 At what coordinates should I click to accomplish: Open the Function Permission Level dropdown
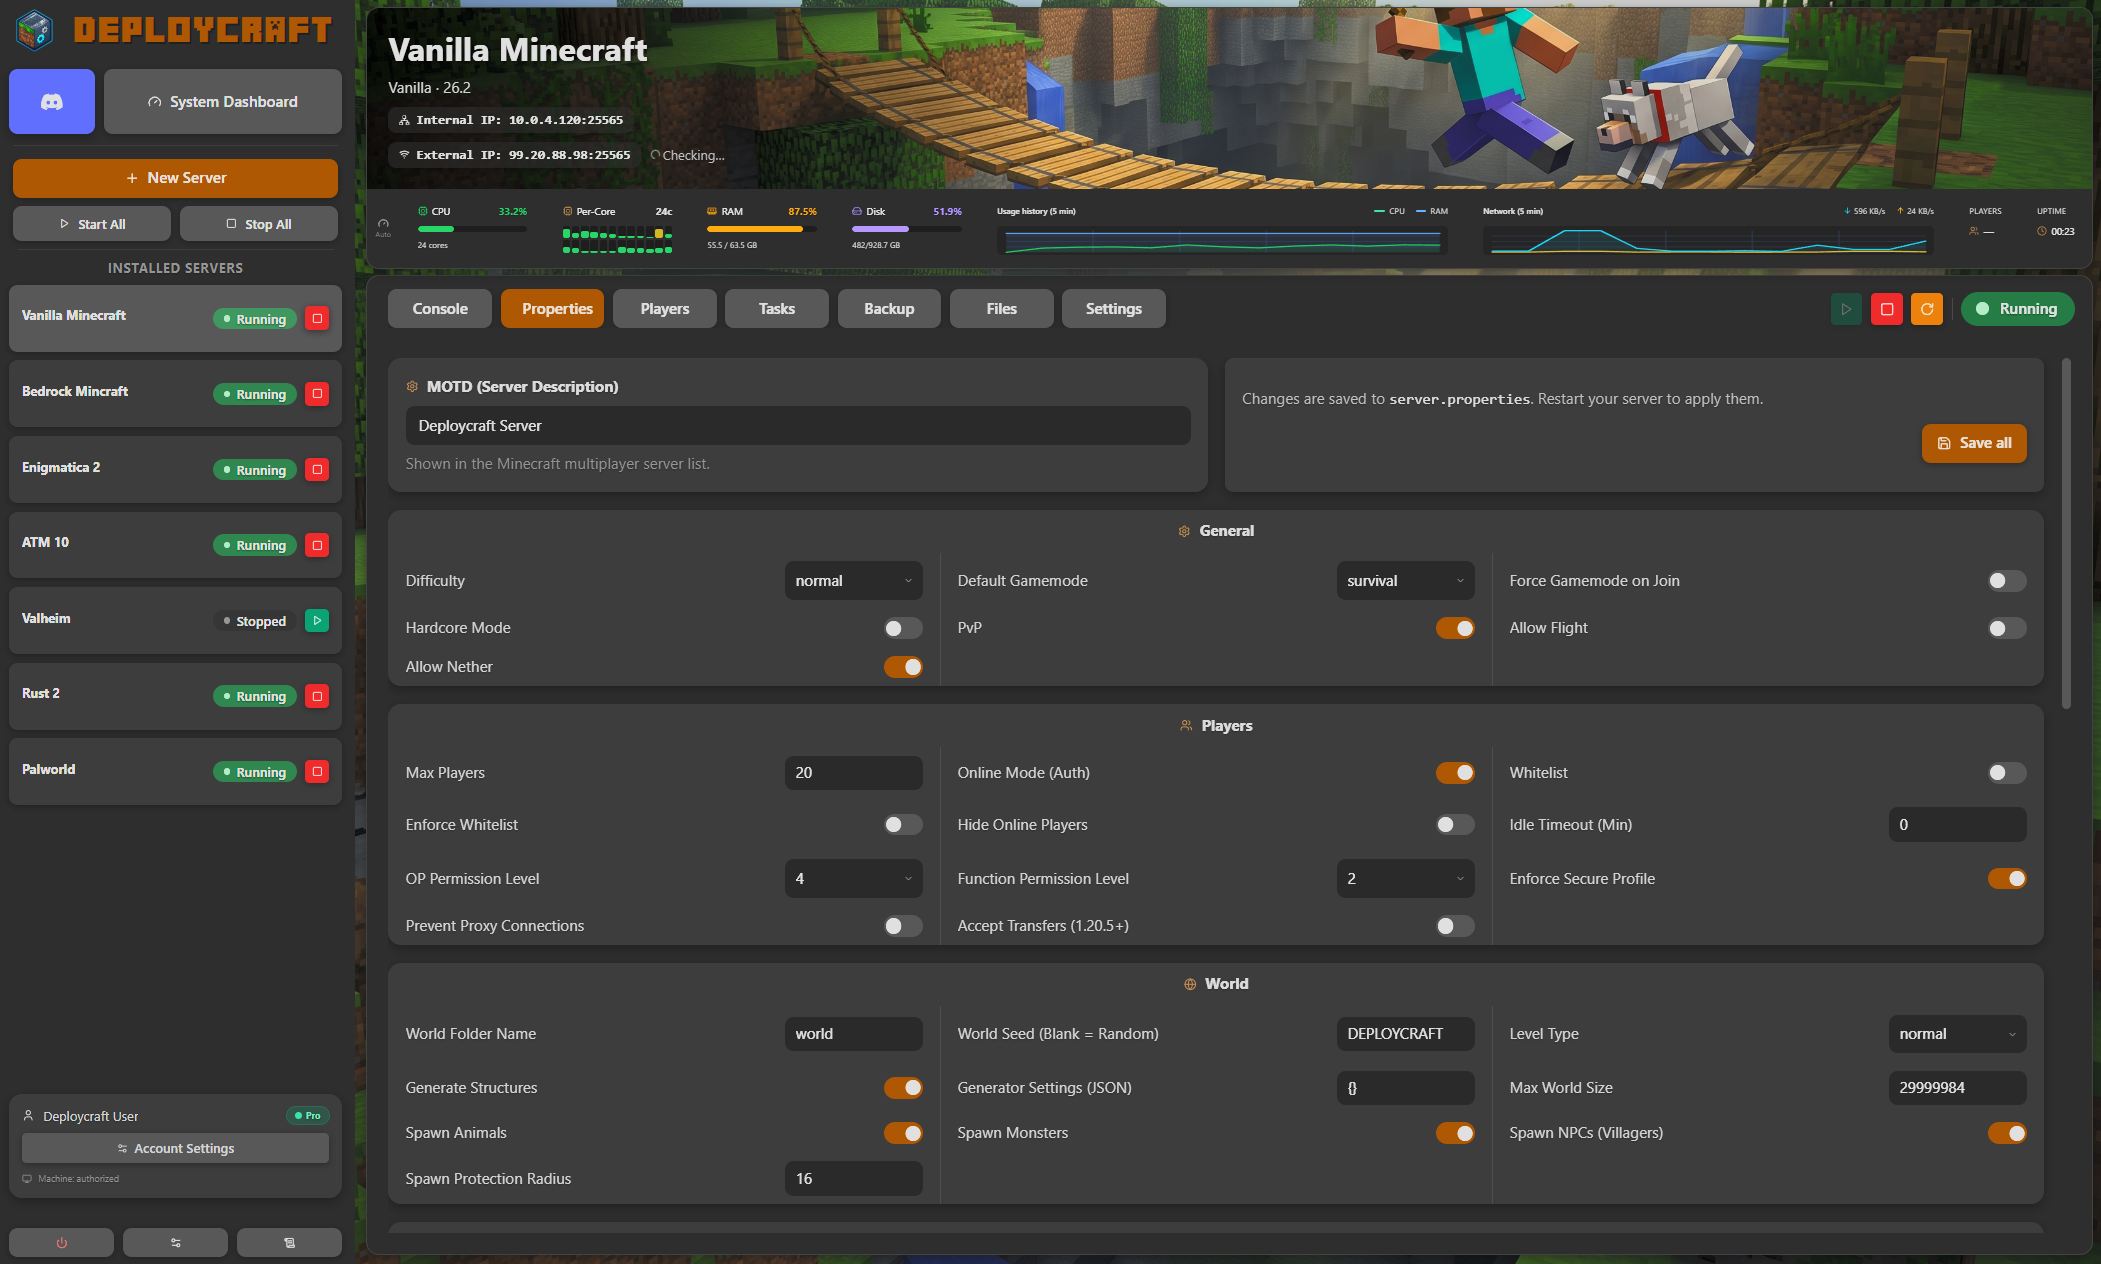tap(1405, 879)
